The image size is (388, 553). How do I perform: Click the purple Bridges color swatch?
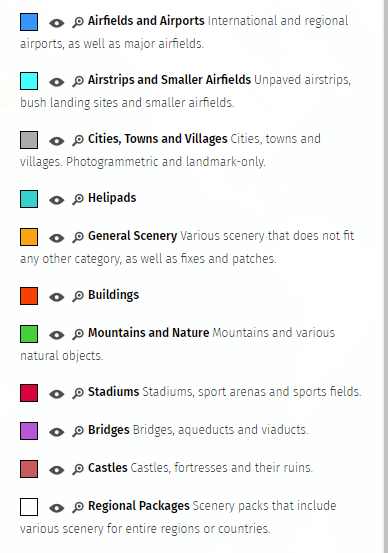click(29, 431)
